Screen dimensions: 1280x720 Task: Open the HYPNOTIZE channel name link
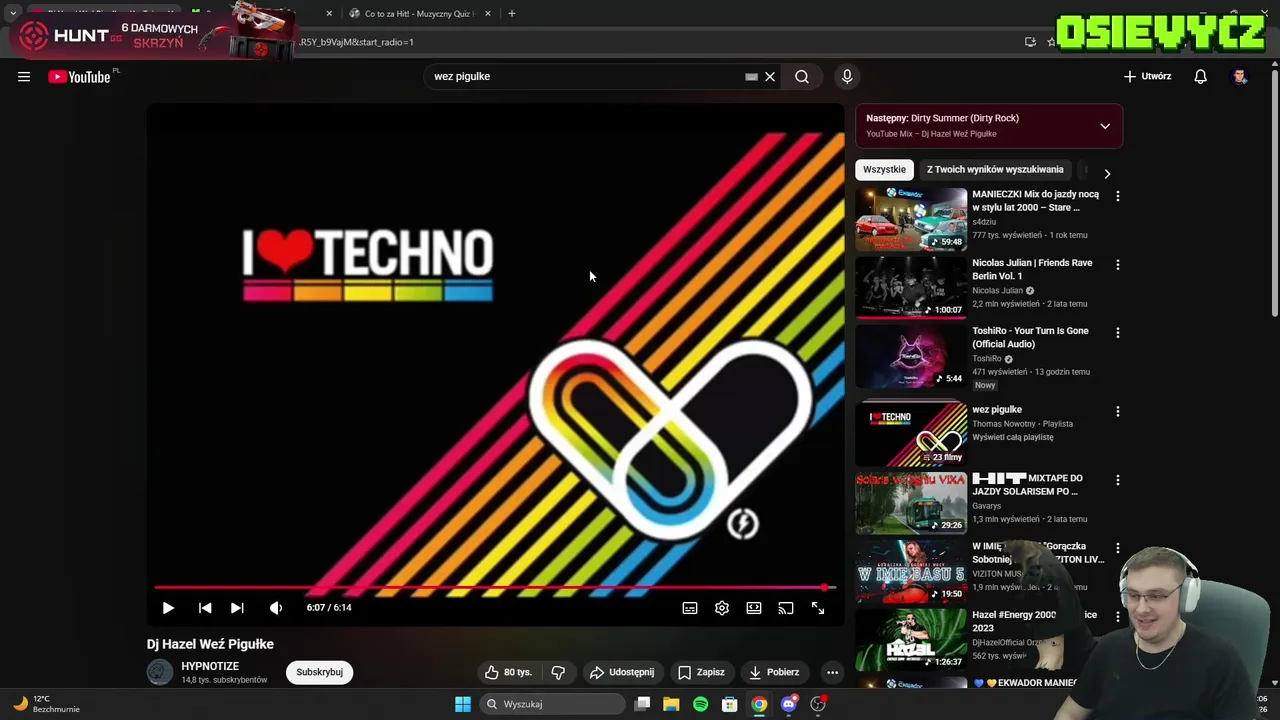click(210, 666)
